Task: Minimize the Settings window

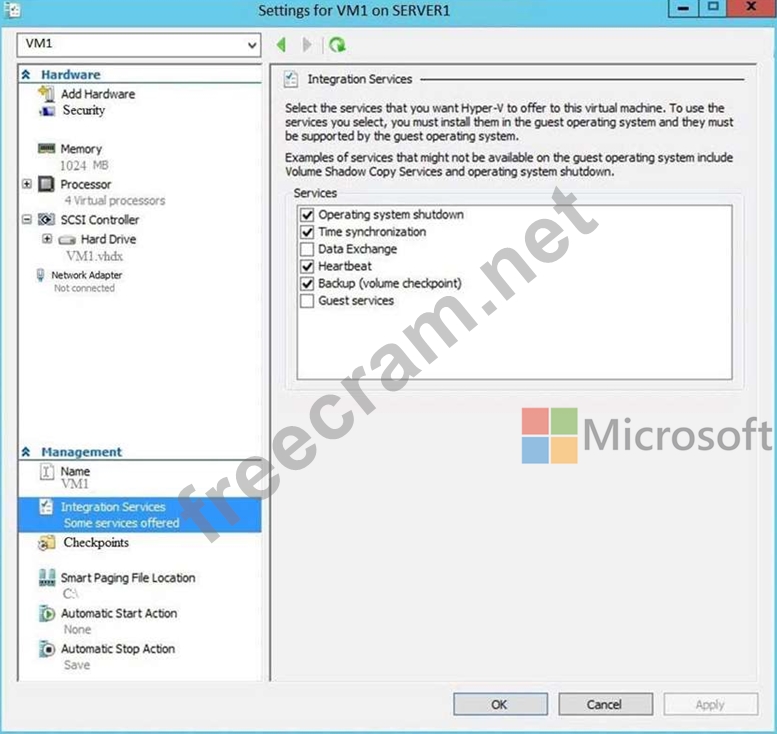Action: [x=683, y=8]
